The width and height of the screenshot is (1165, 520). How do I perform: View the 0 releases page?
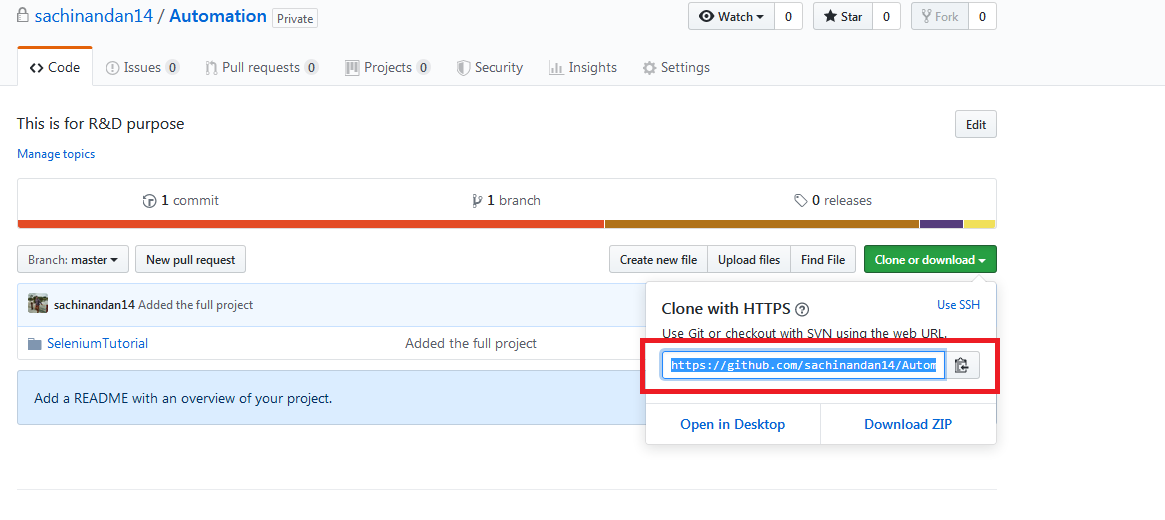click(x=833, y=201)
